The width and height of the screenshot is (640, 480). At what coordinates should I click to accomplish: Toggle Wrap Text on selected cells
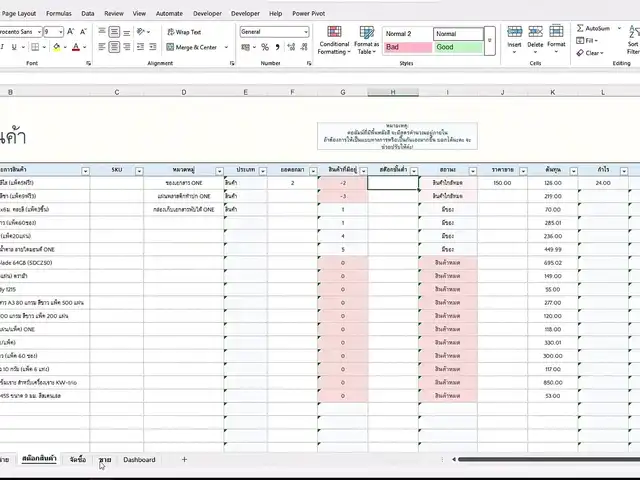tap(183, 32)
